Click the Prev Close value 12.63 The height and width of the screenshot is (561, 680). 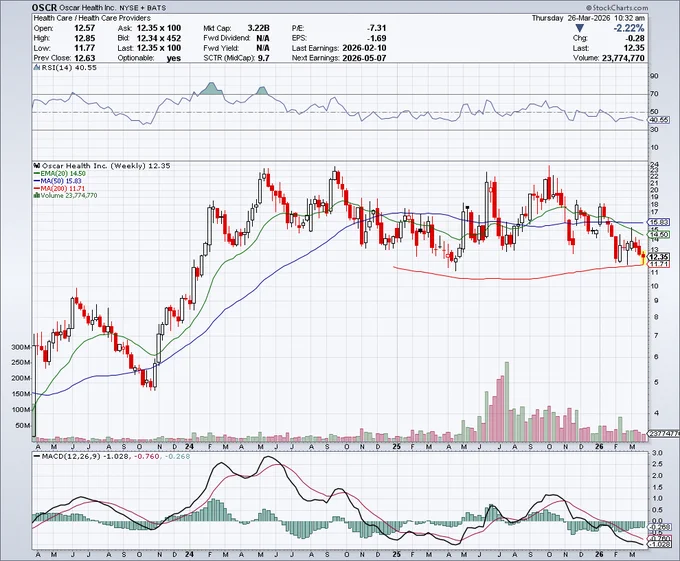[85, 58]
